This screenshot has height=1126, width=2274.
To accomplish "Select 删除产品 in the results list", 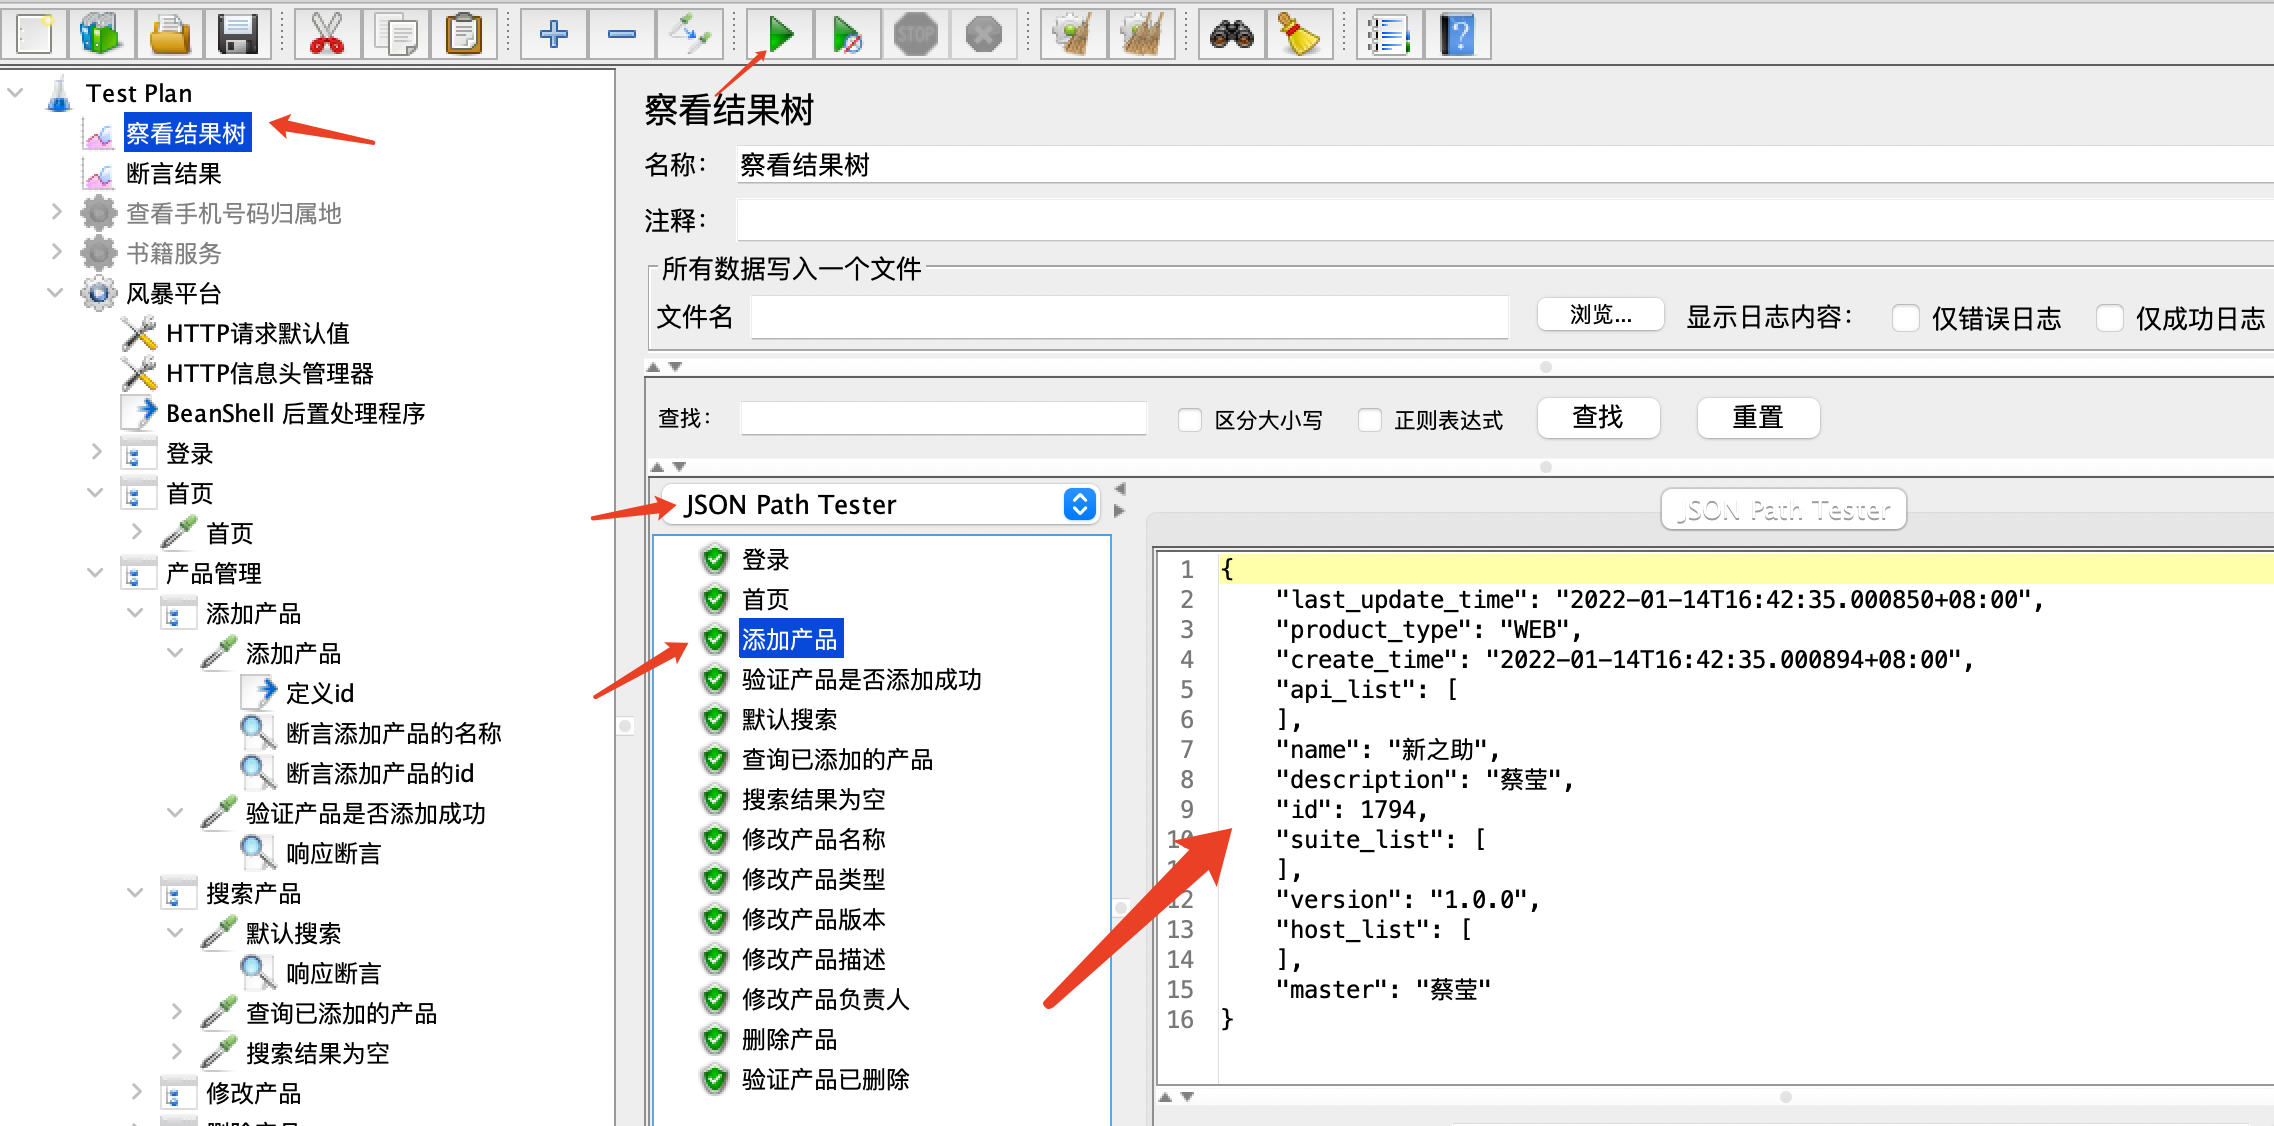I will coord(789,1039).
